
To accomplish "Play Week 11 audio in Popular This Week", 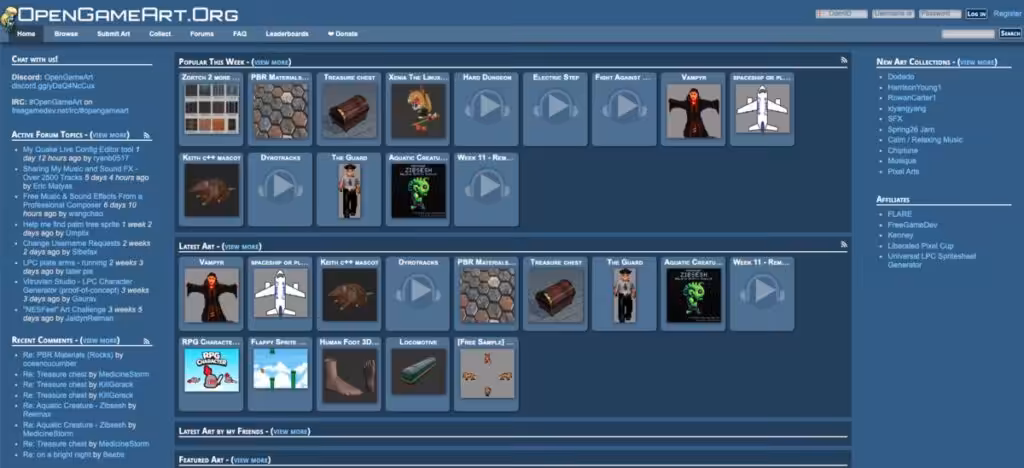I will [x=487, y=187].
